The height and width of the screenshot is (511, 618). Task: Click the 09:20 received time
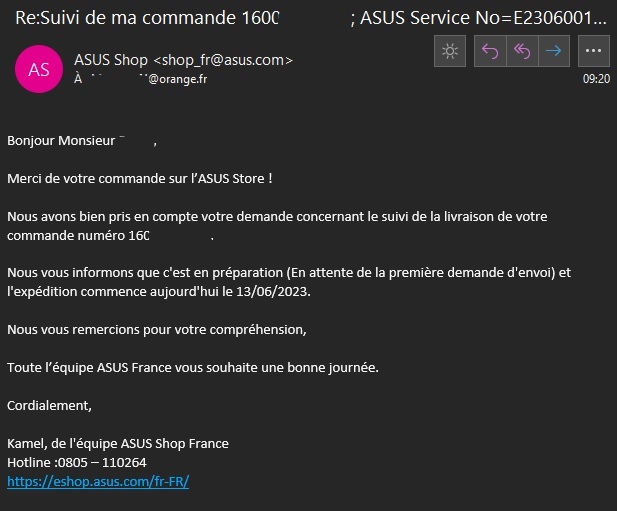coord(596,78)
